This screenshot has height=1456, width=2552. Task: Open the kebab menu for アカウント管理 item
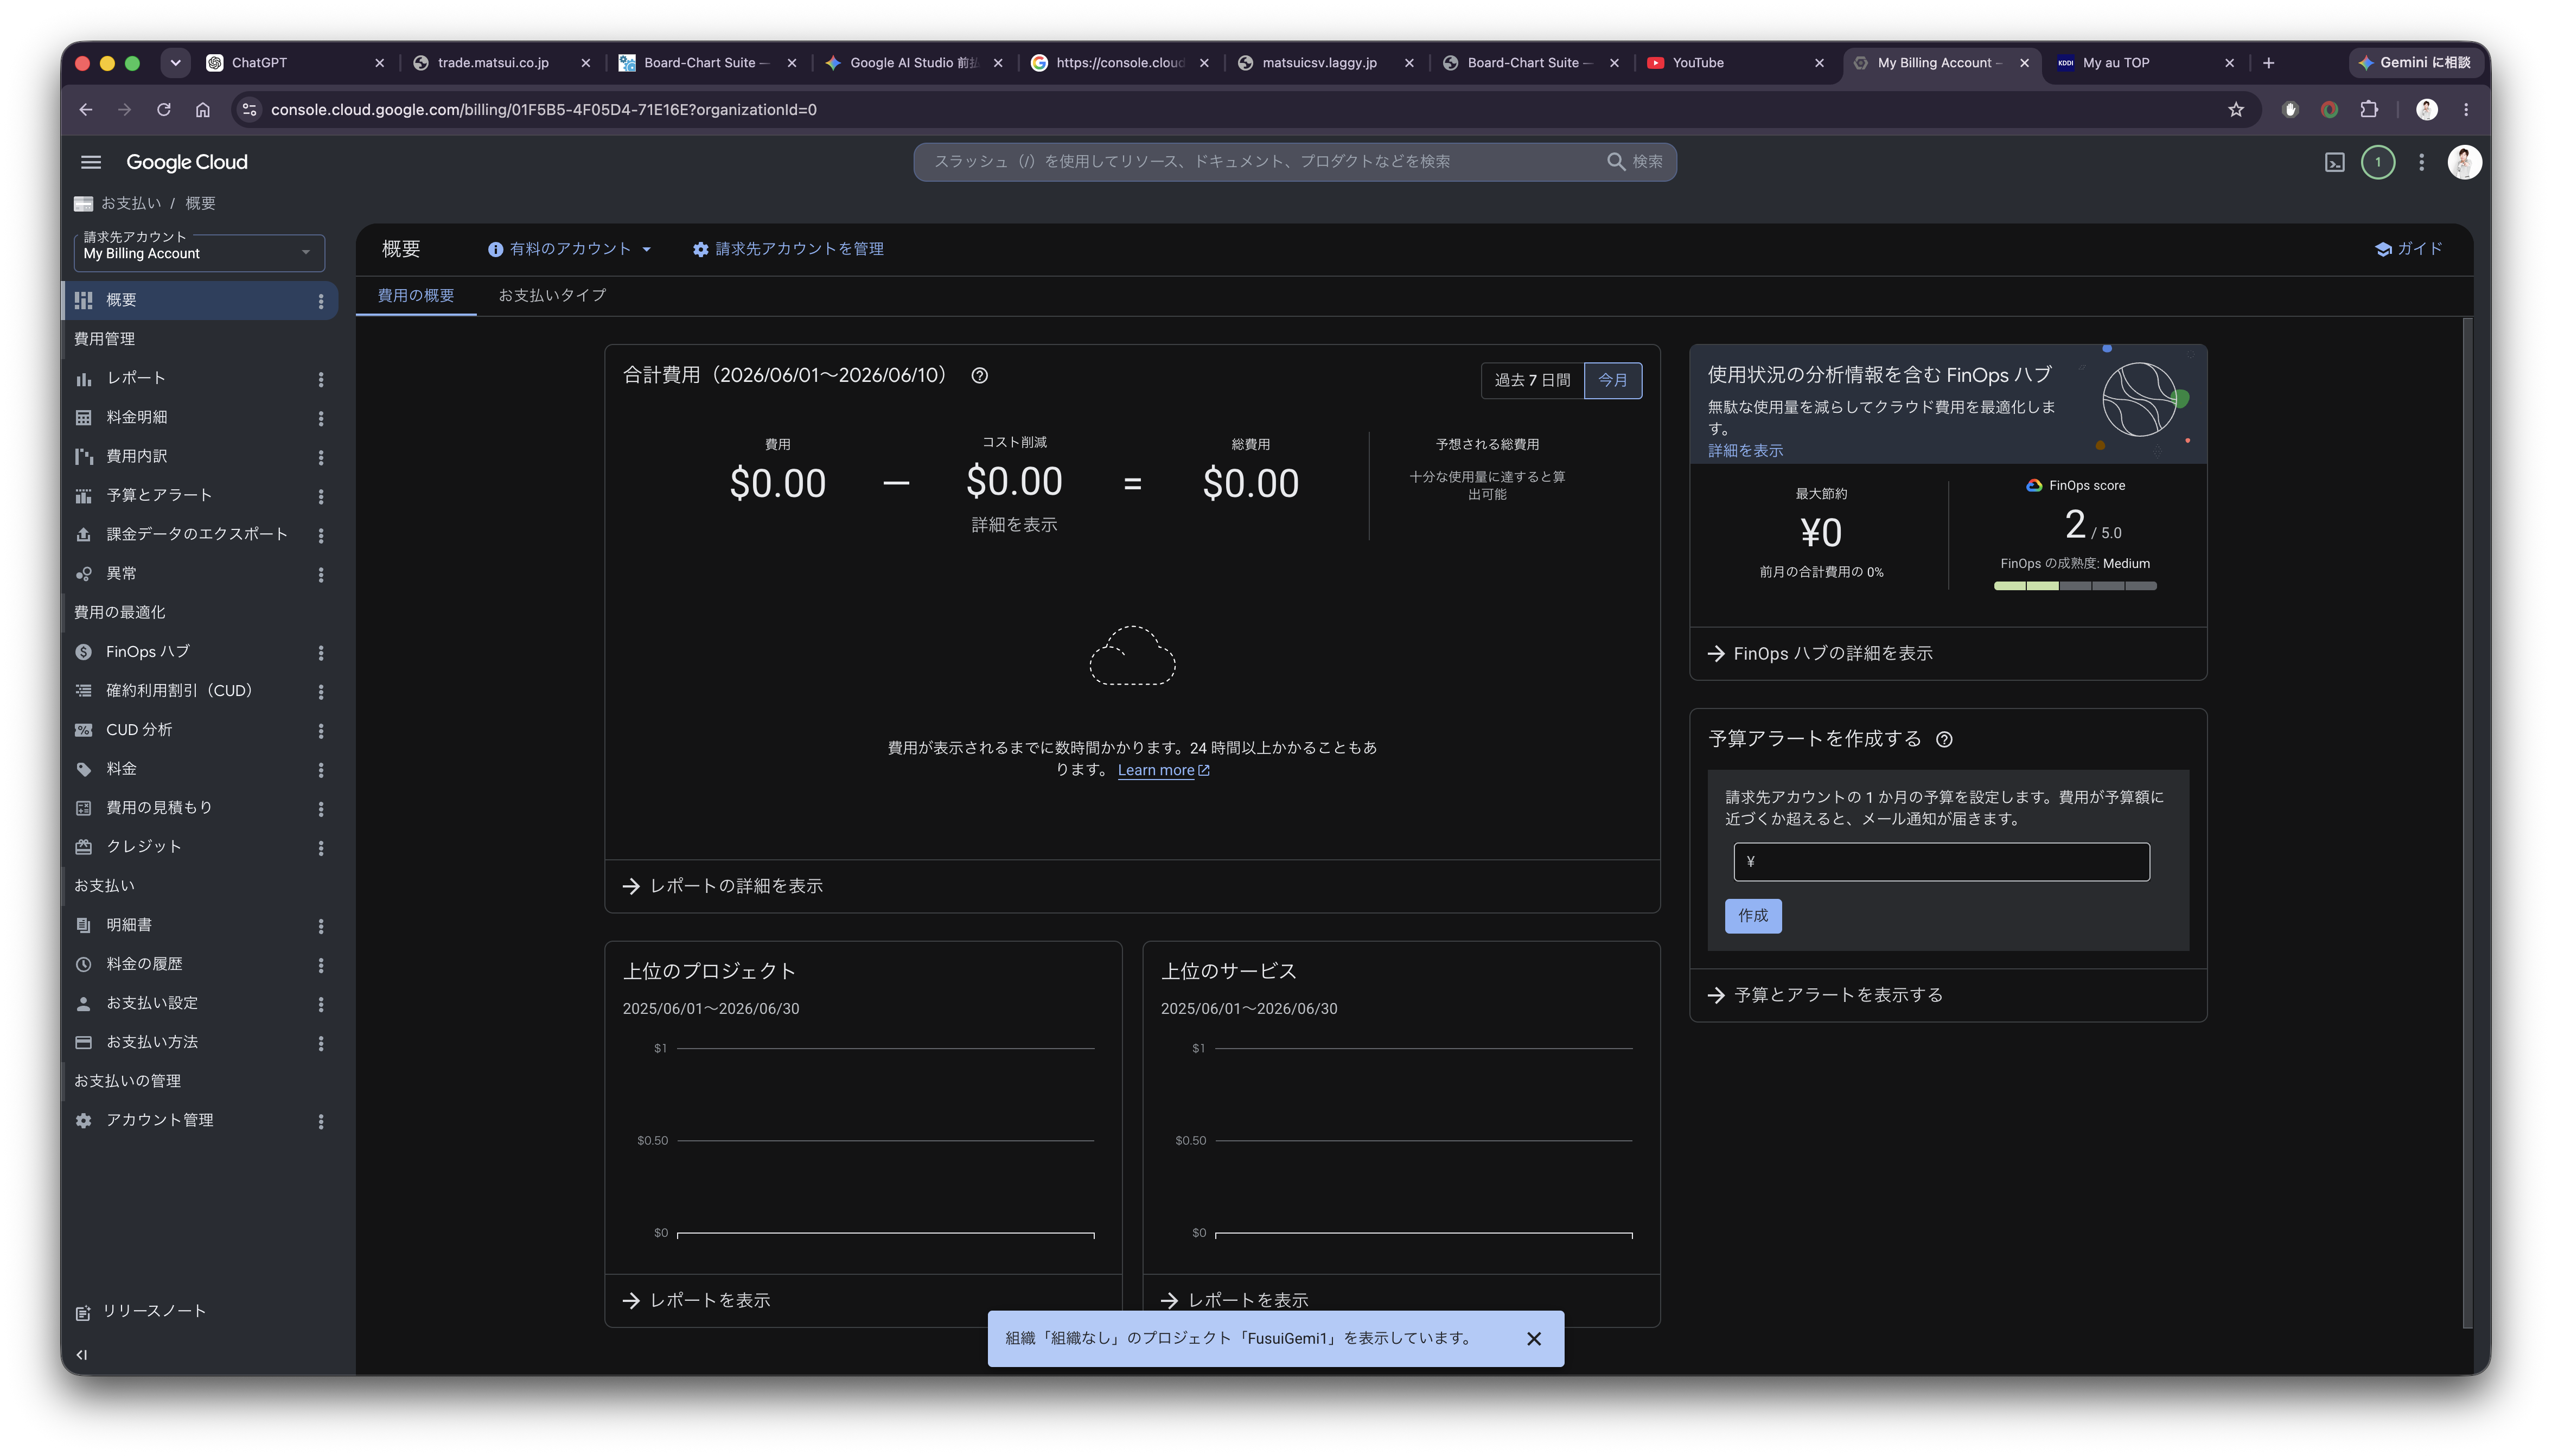coord(321,1121)
